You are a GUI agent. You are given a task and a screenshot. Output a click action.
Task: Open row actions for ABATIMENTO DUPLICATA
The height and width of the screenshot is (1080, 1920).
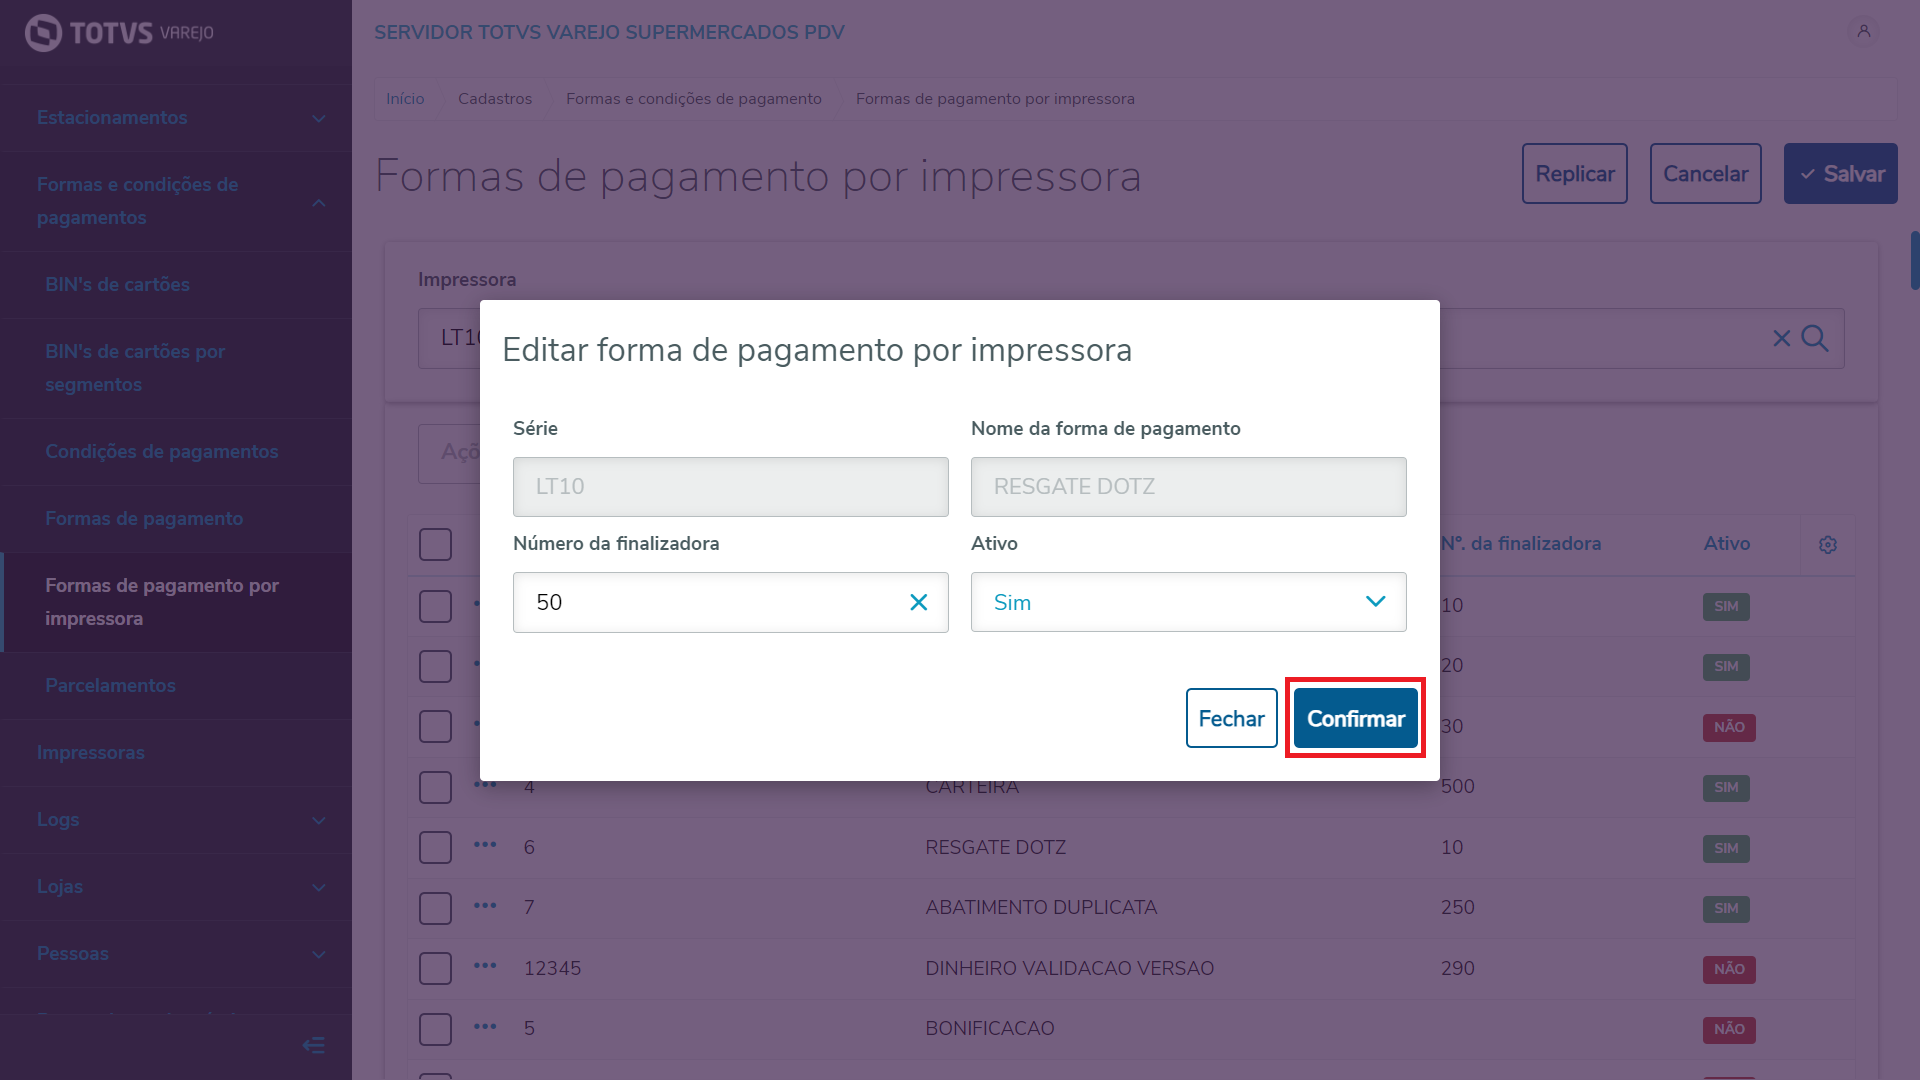pos(485,906)
